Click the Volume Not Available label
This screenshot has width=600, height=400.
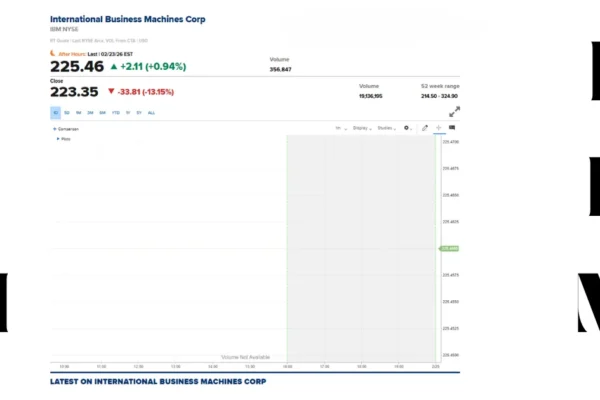pyautogui.click(x=246, y=357)
